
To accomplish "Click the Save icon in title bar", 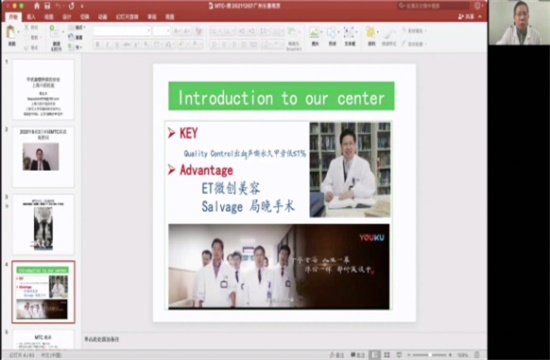I will point(47,6).
